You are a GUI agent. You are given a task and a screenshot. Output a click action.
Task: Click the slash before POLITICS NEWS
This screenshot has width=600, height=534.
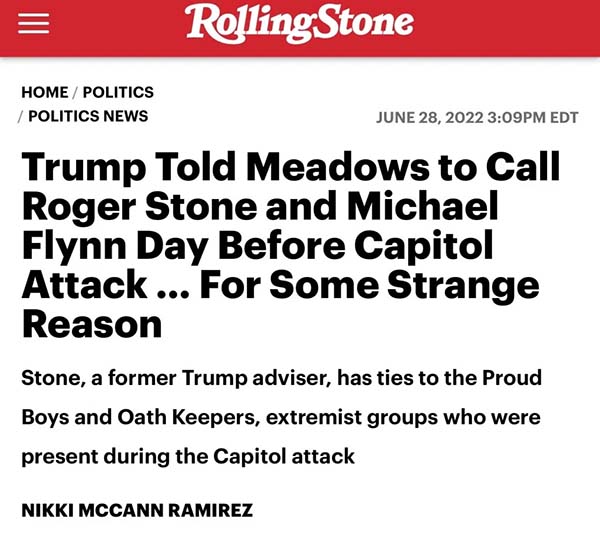[x=22, y=116]
